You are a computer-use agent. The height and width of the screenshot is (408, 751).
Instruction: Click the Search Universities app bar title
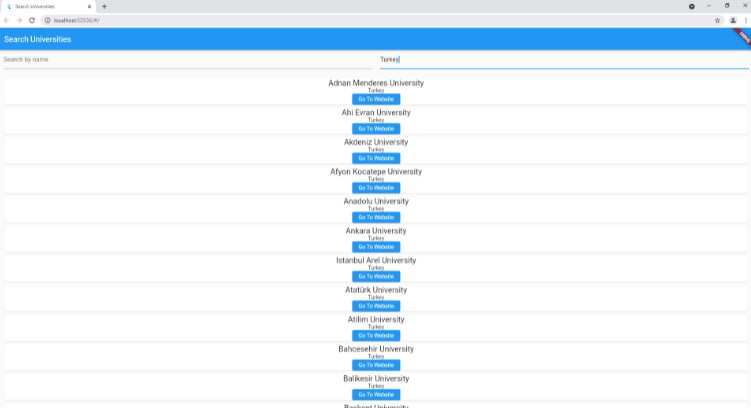tap(37, 39)
